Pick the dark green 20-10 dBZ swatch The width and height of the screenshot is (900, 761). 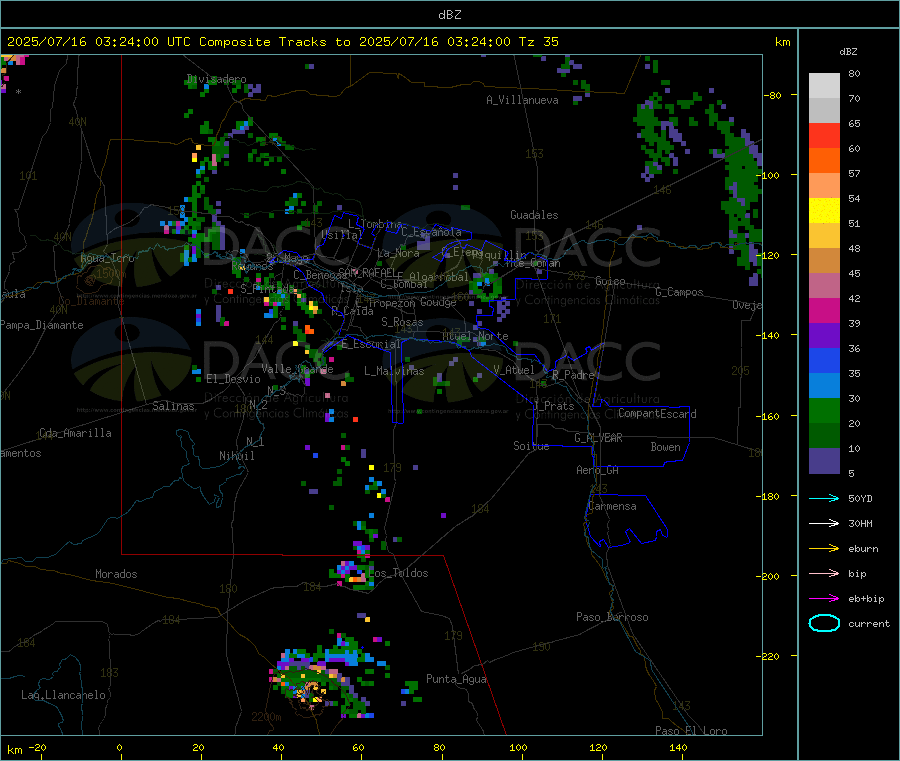[824, 436]
